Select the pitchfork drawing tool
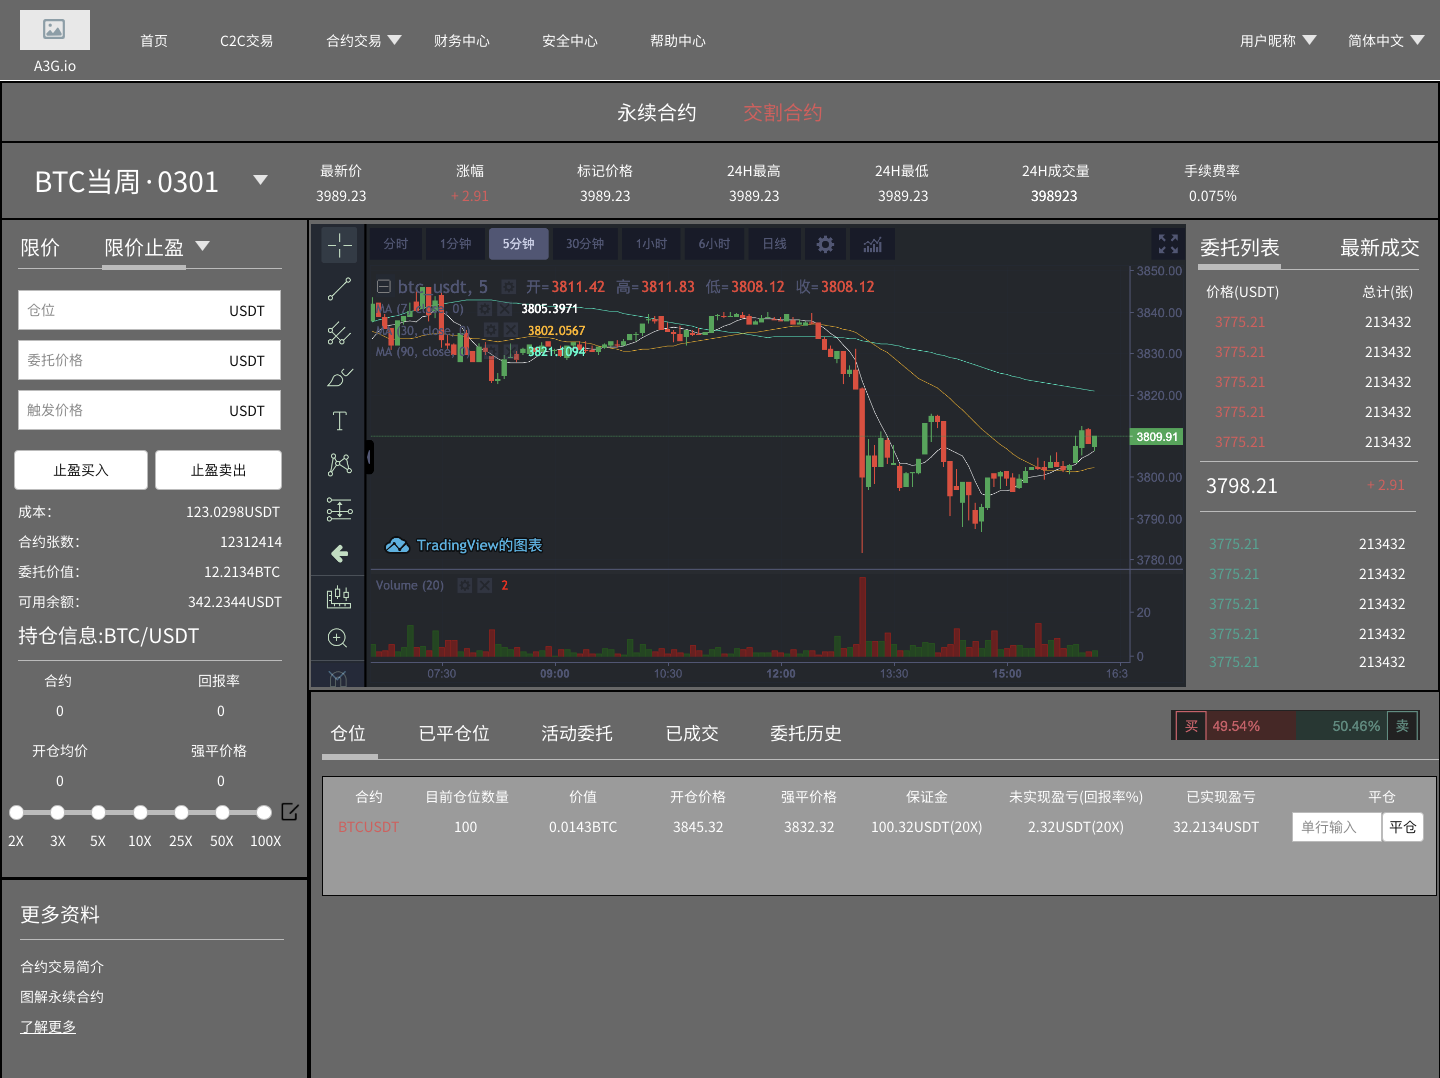 (339, 333)
